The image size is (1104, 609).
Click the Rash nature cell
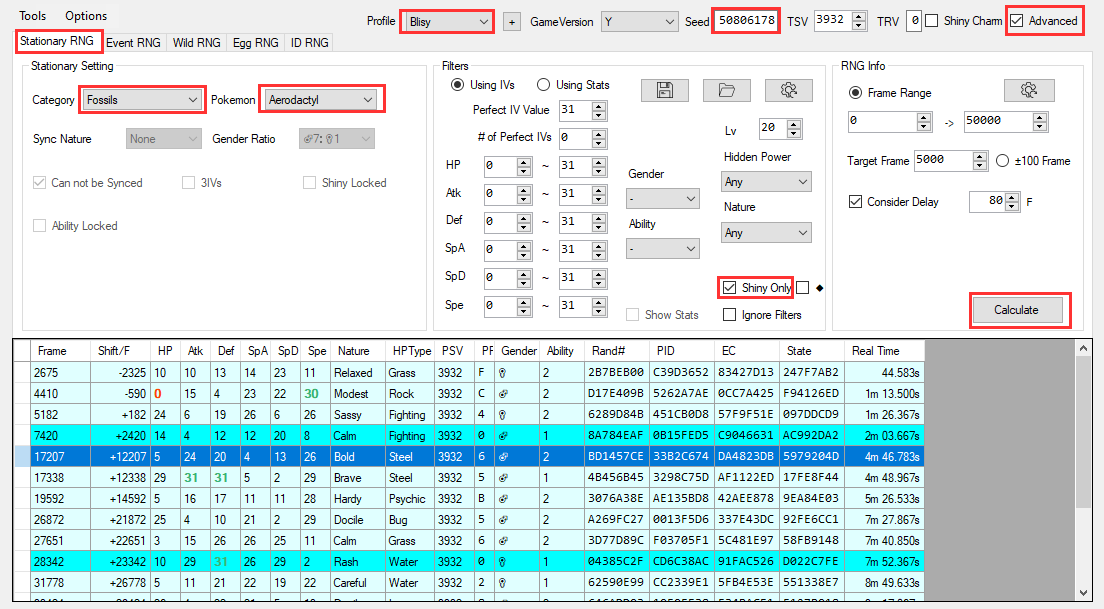tap(358, 562)
